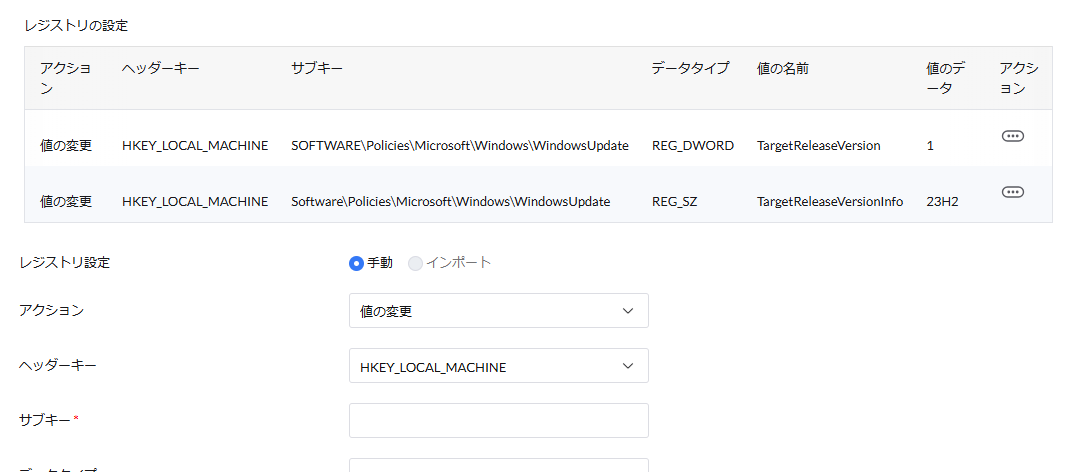Click the TargetReleaseVersion value name cell
The height and width of the screenshot is (472, 1076).
coord(819,145)
